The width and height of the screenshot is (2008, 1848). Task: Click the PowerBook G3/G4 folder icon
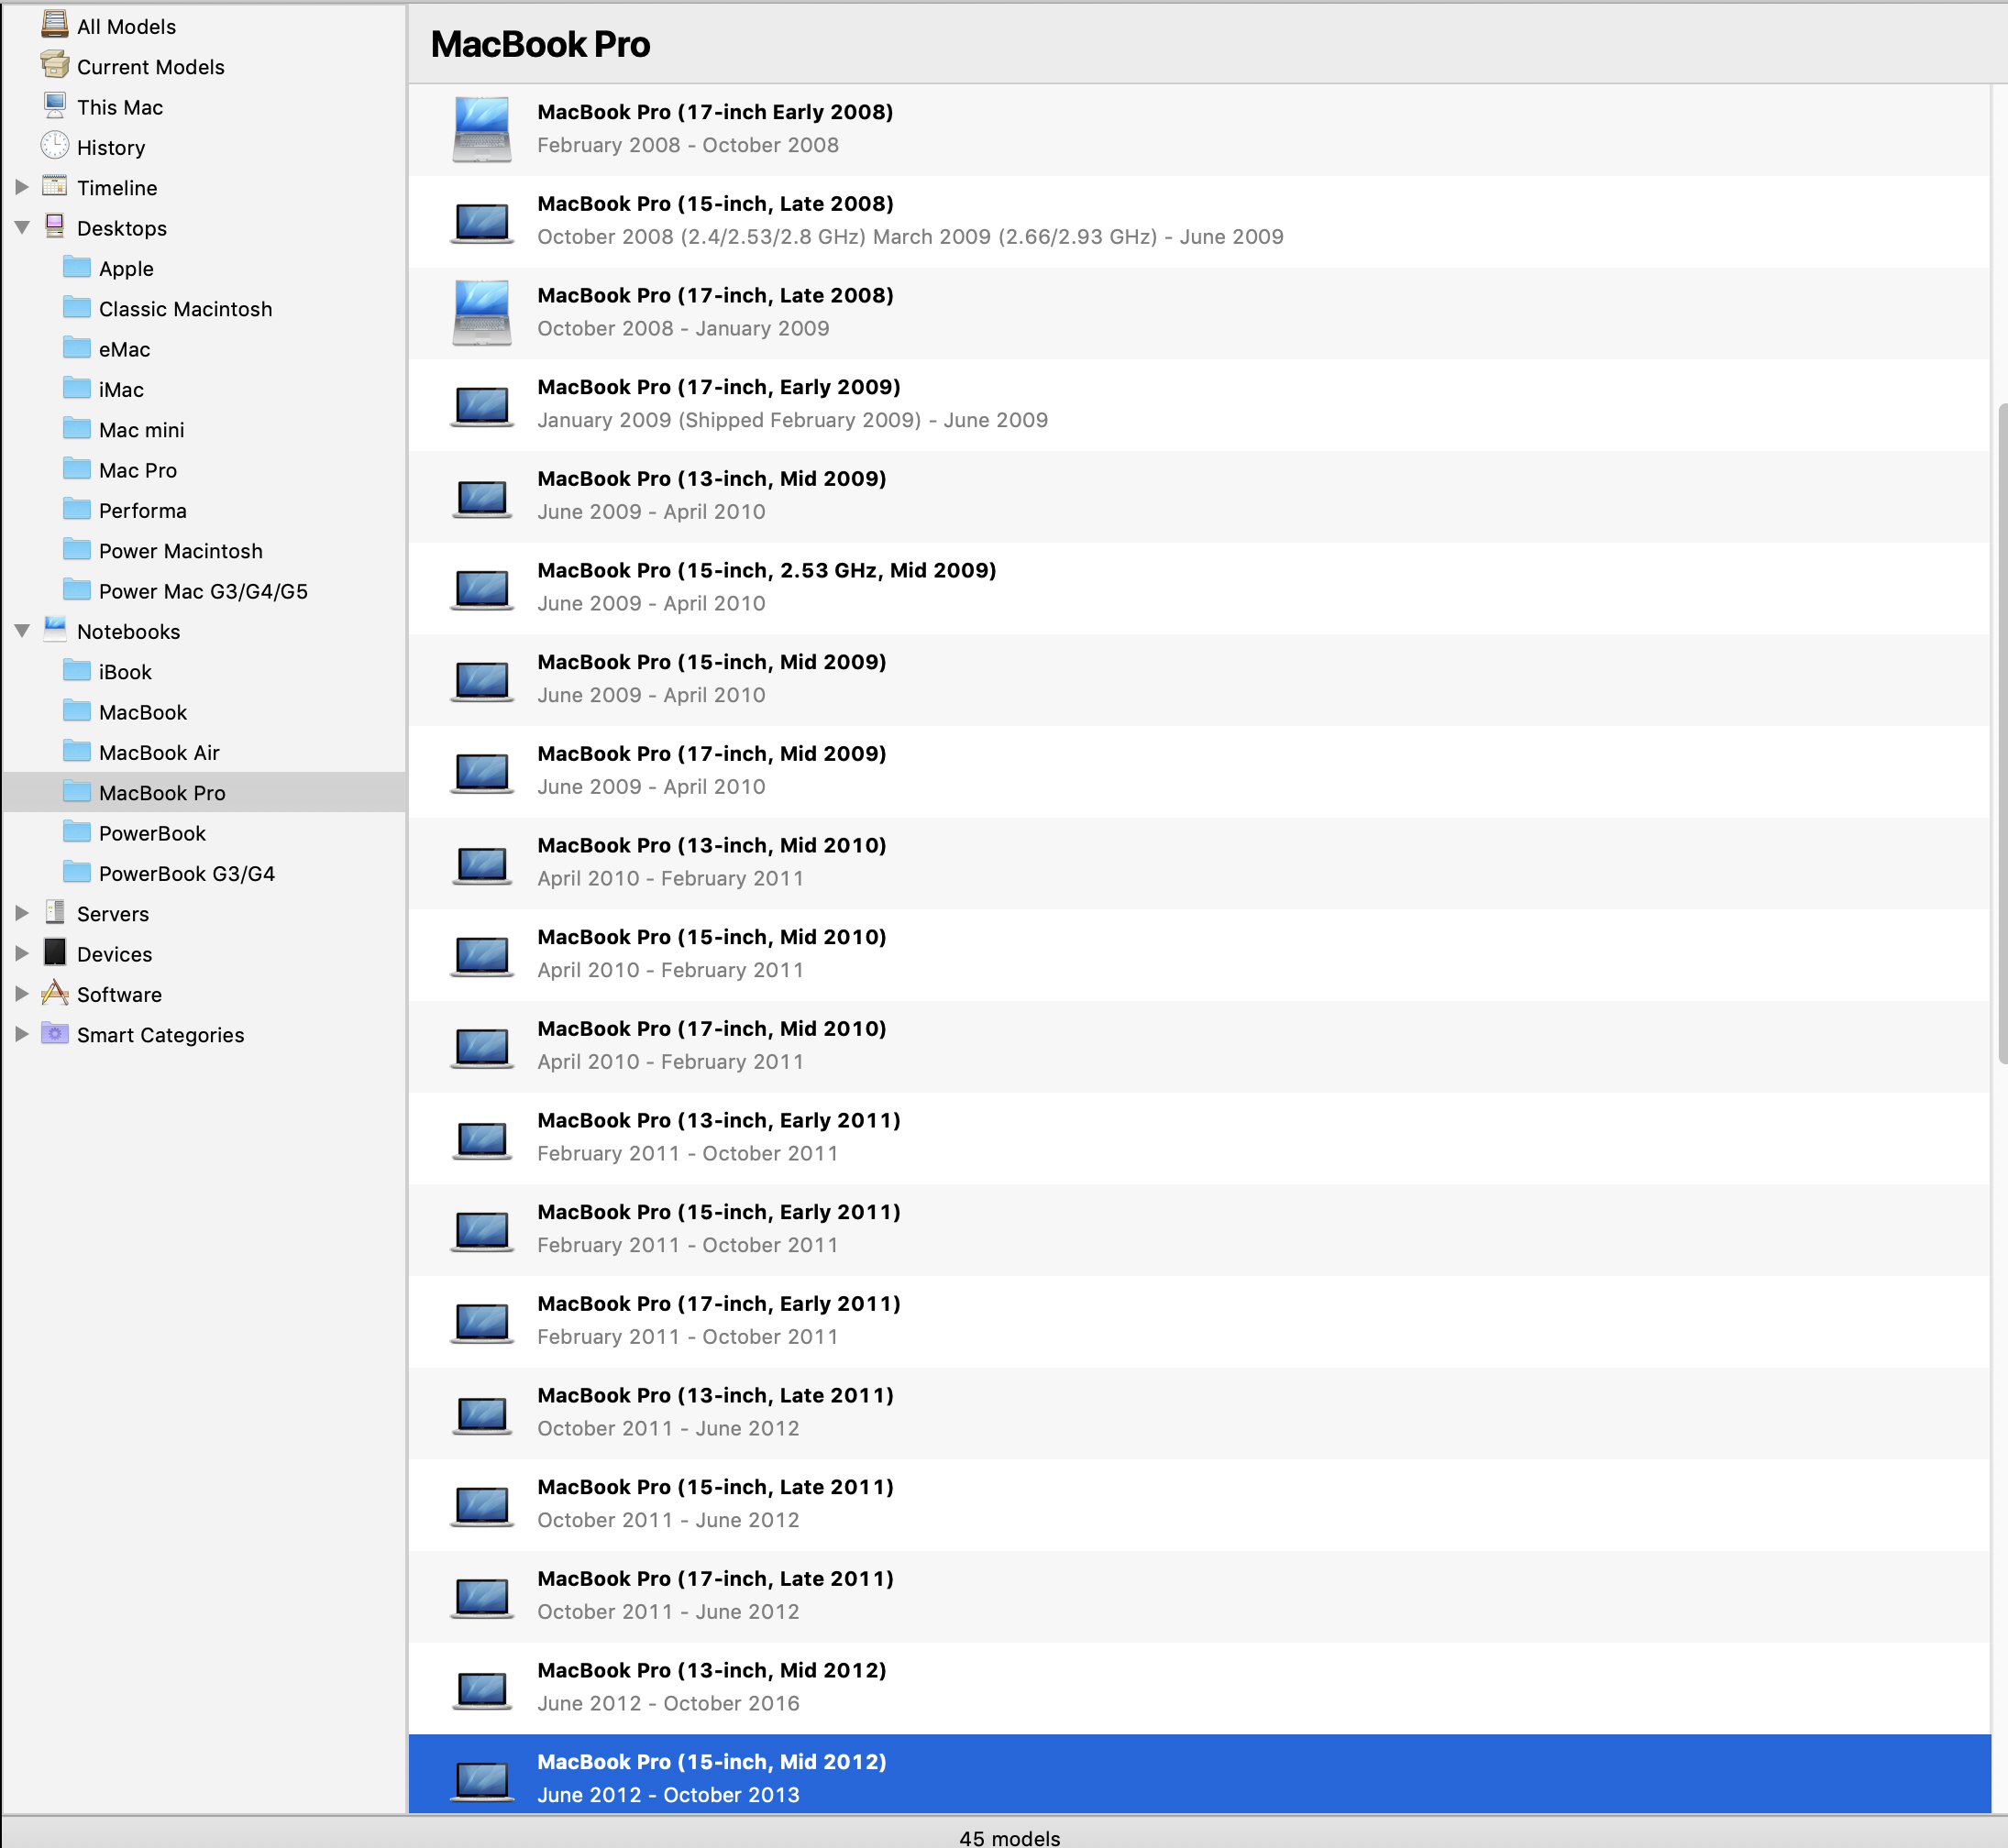[77, 872]
